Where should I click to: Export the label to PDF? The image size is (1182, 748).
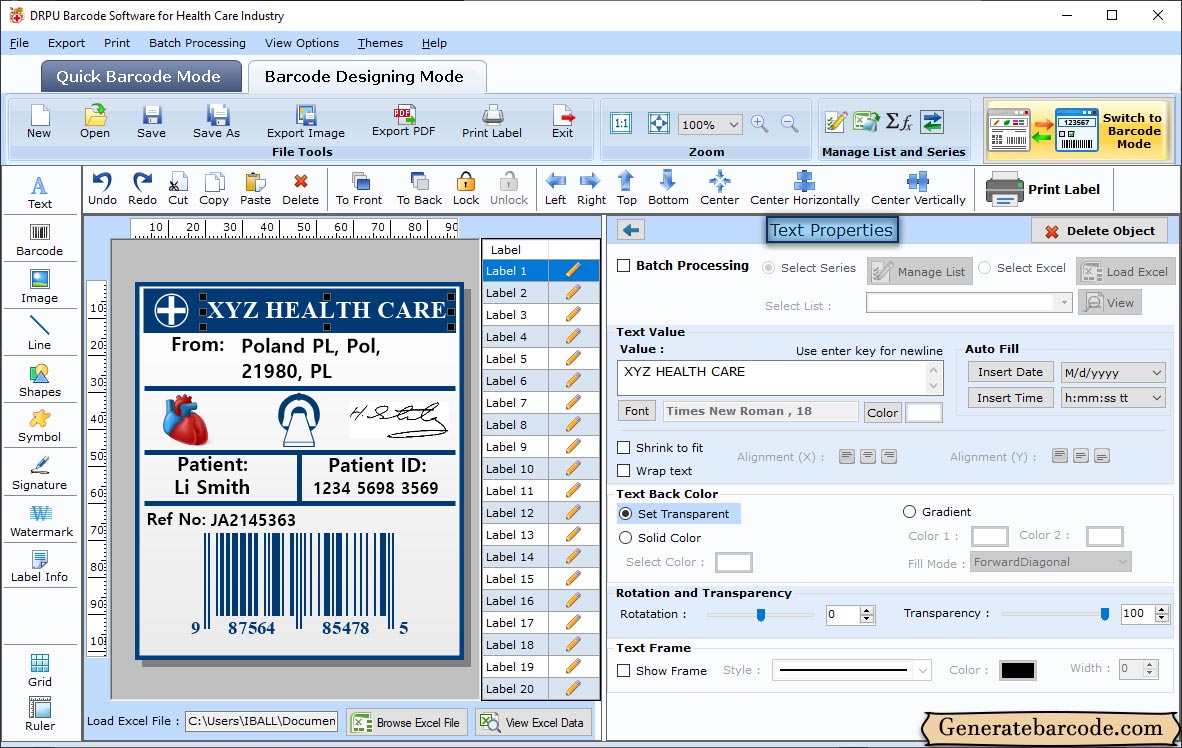[403, 122]
